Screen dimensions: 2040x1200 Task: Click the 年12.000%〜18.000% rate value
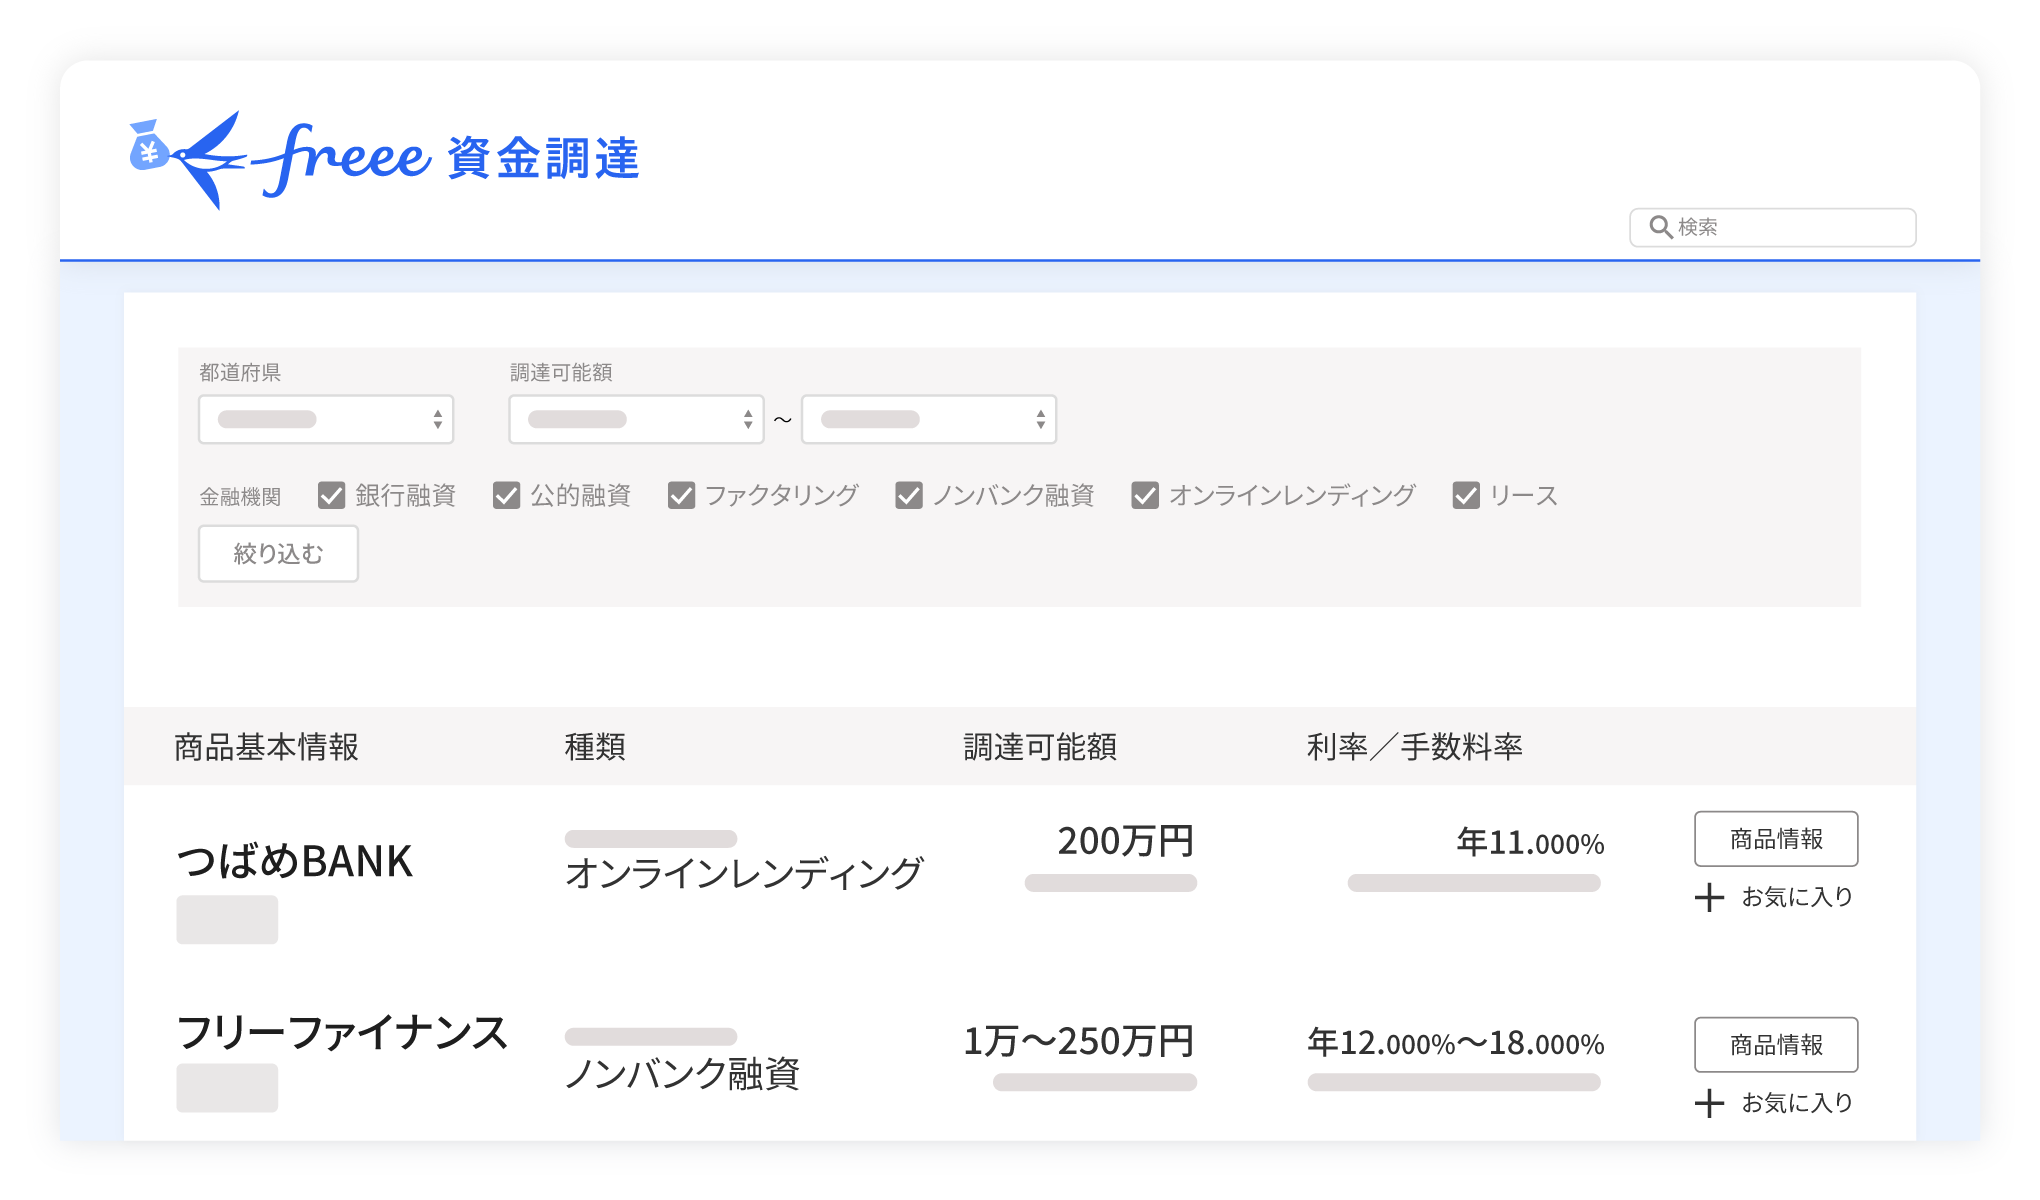click(1456, 1043)
